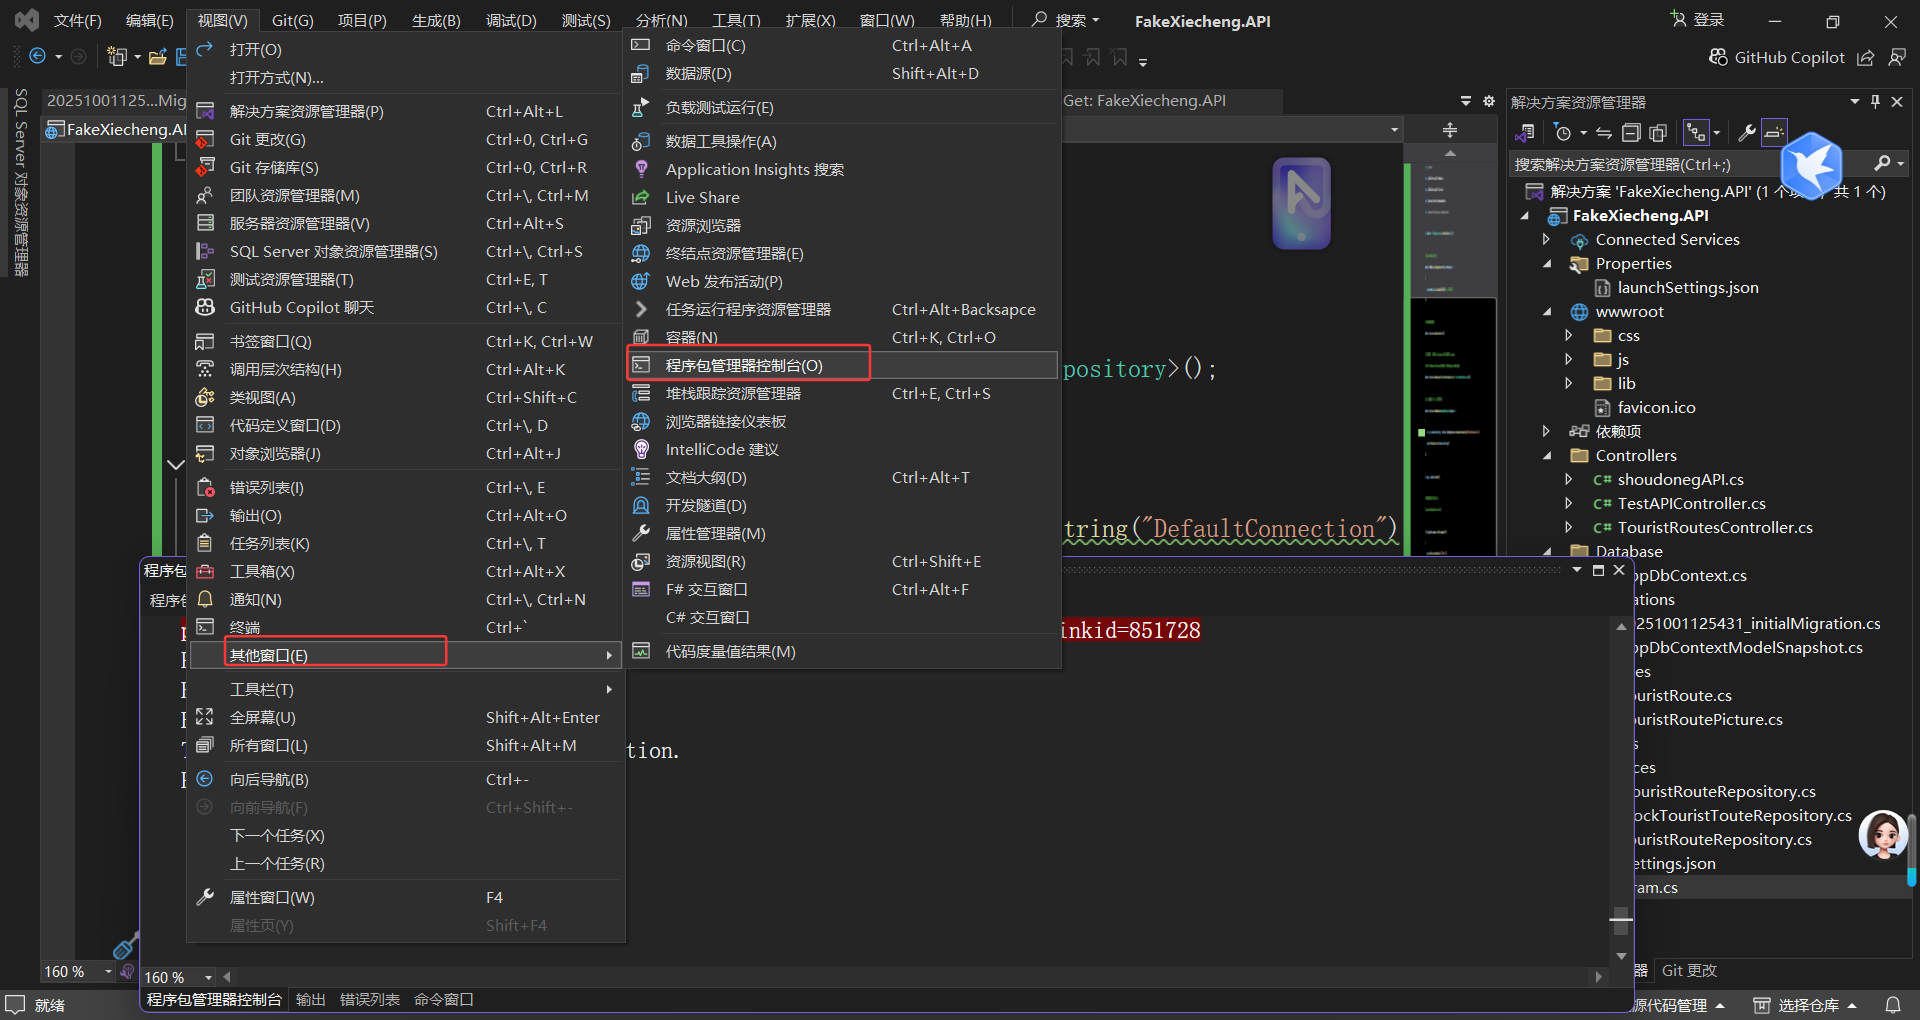Click the Solution Explorer search magnifier icon
This screenshot has width=1920, height=1020.
coord(1882,164)
